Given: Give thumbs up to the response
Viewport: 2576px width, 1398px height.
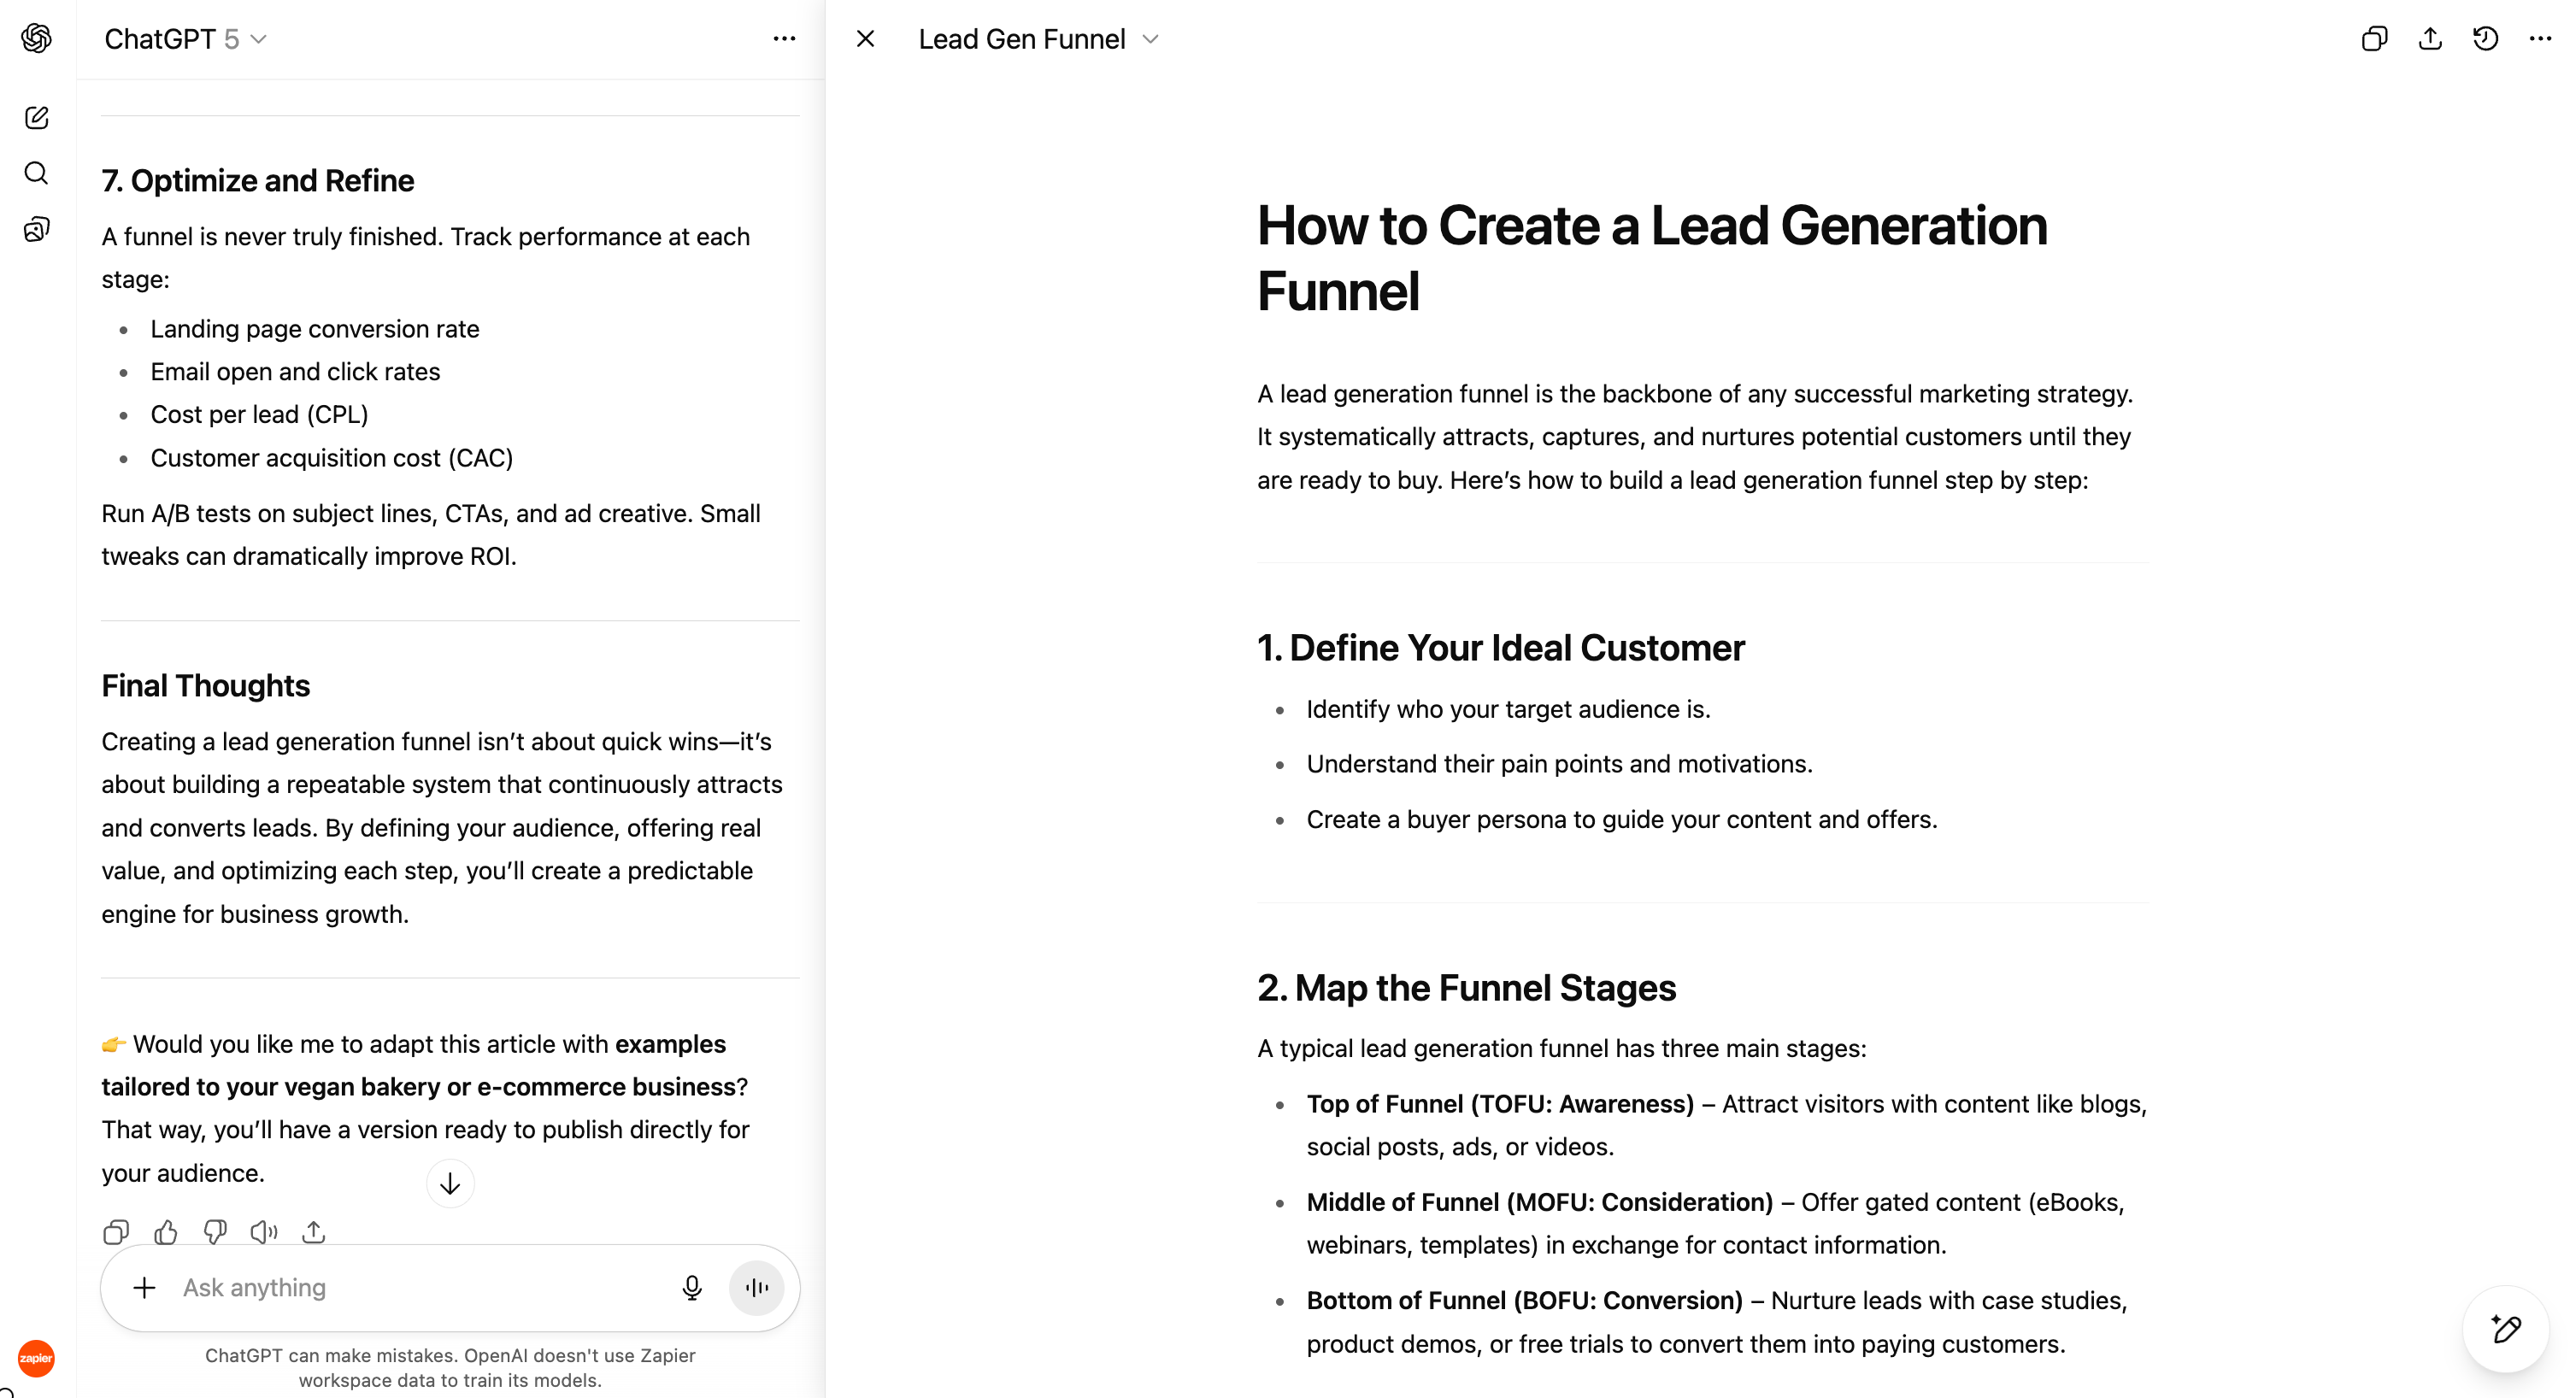Looking at the screenshot, I should [166, 1232].
